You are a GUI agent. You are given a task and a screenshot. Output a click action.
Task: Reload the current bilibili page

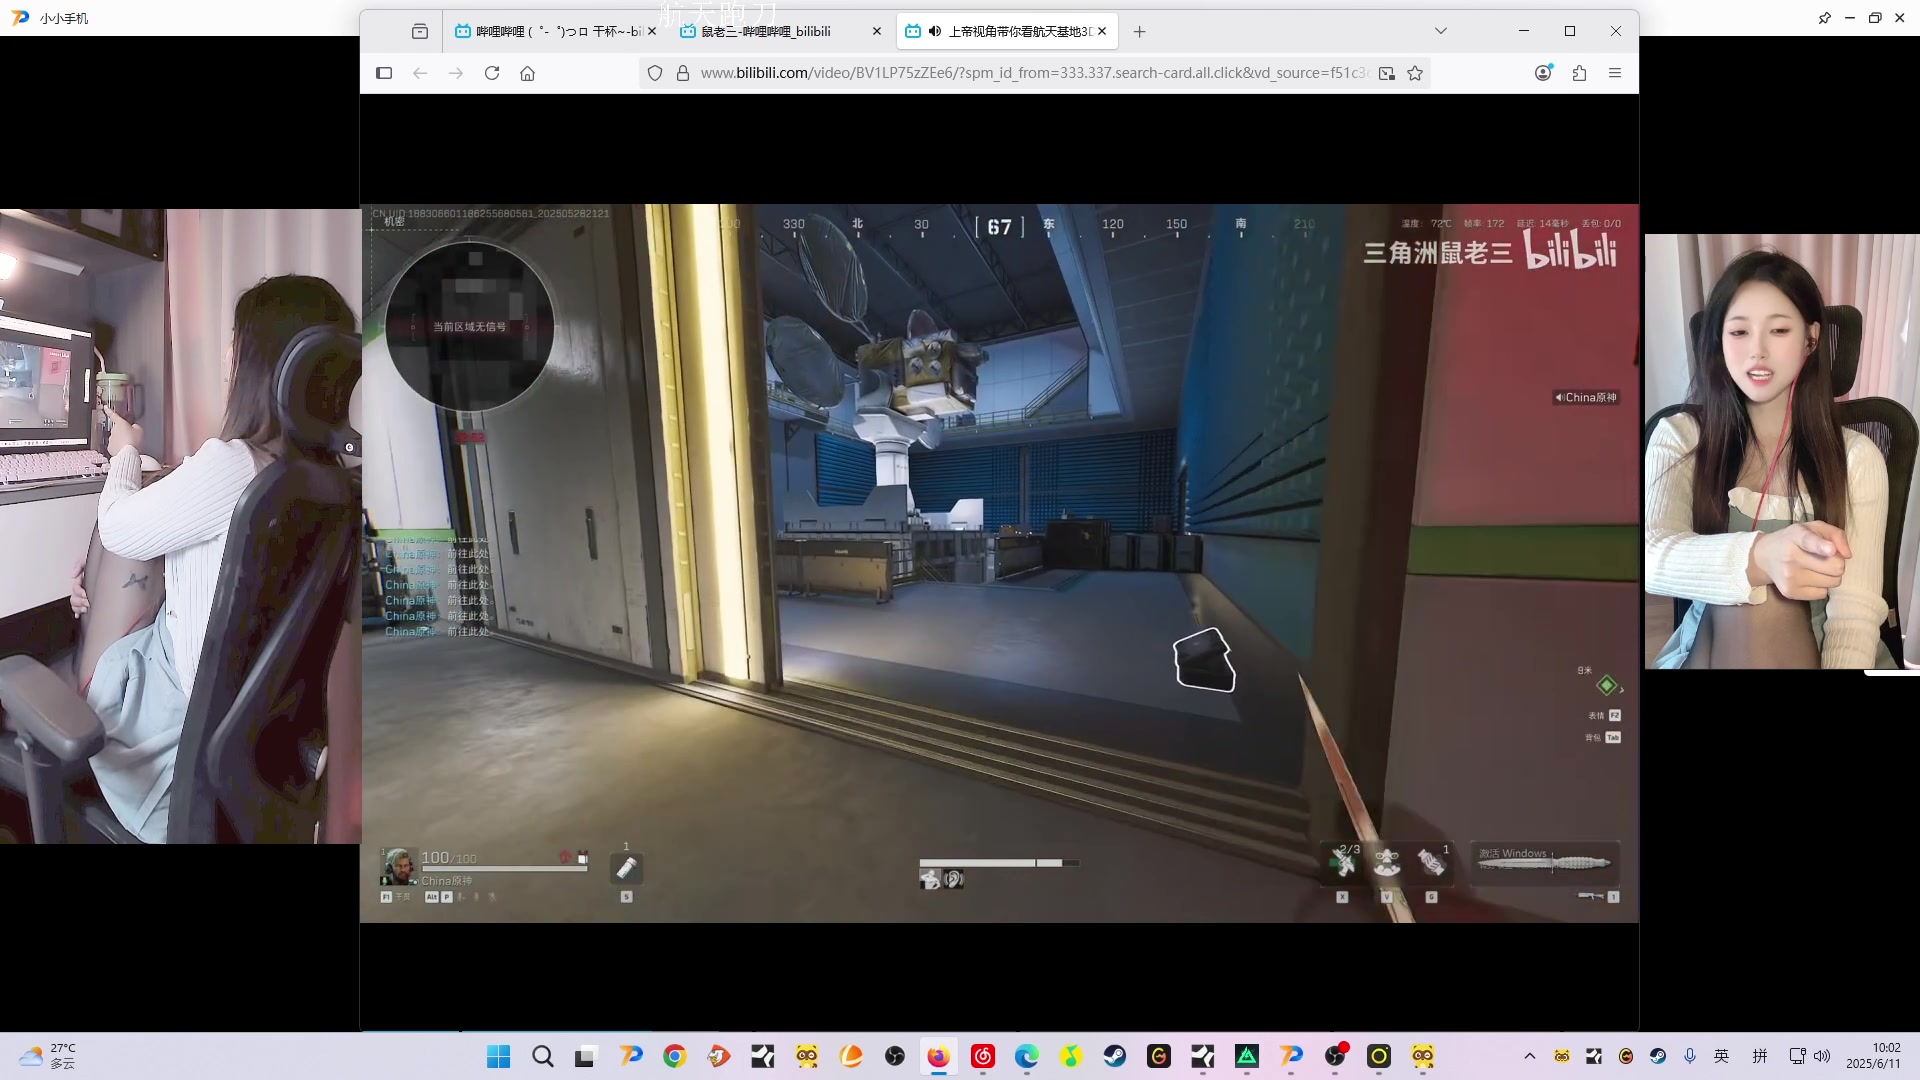[492, 73]
